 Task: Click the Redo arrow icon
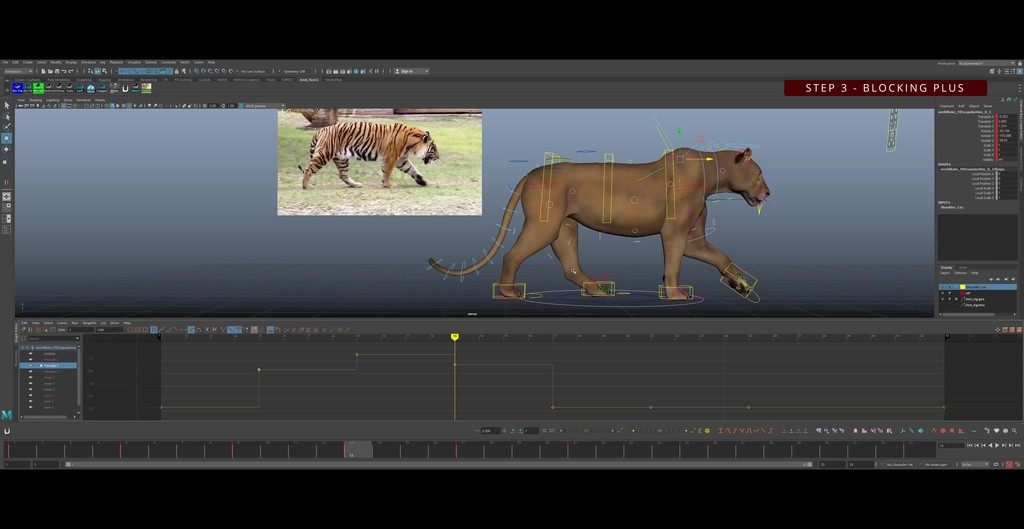pyautogui.click(x=71, y=71)
